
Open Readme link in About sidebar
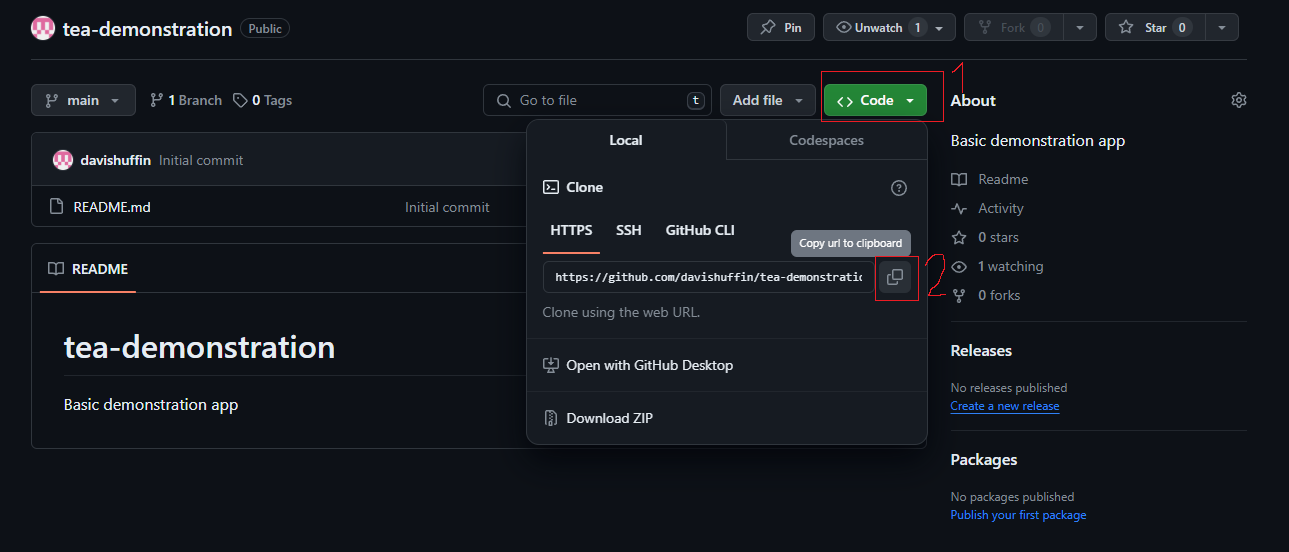[x=1003, y=179]
